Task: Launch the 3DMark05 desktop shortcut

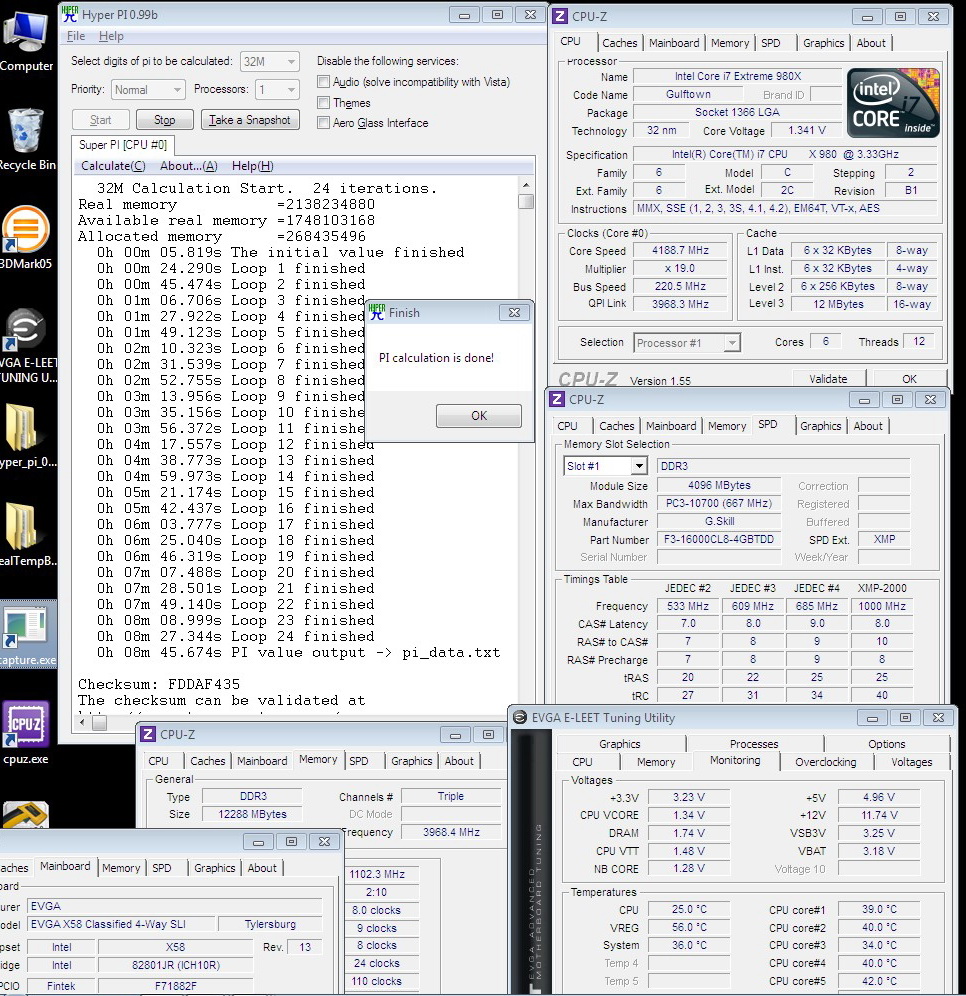Action: click(x=25, y=238)
